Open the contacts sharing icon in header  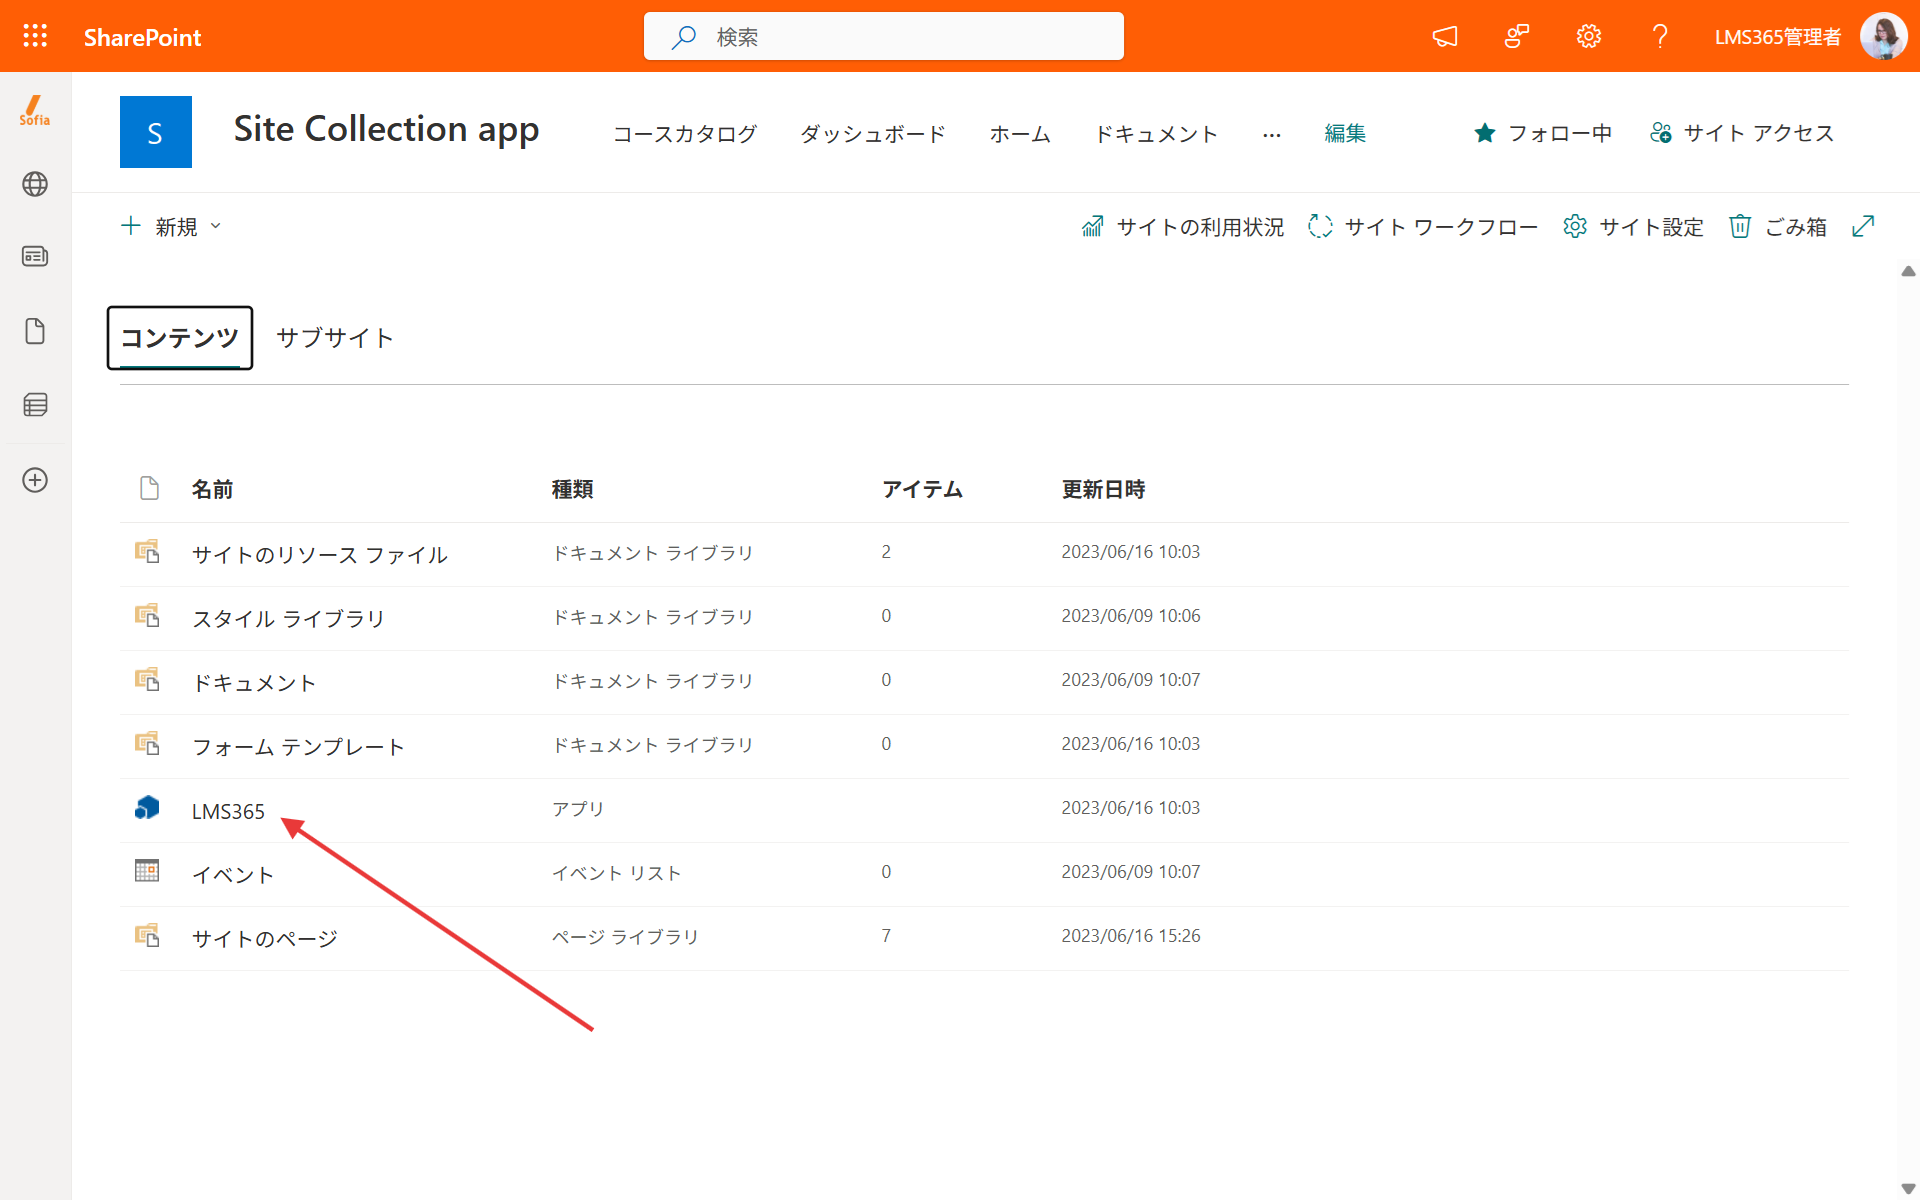coord(1517,37)
